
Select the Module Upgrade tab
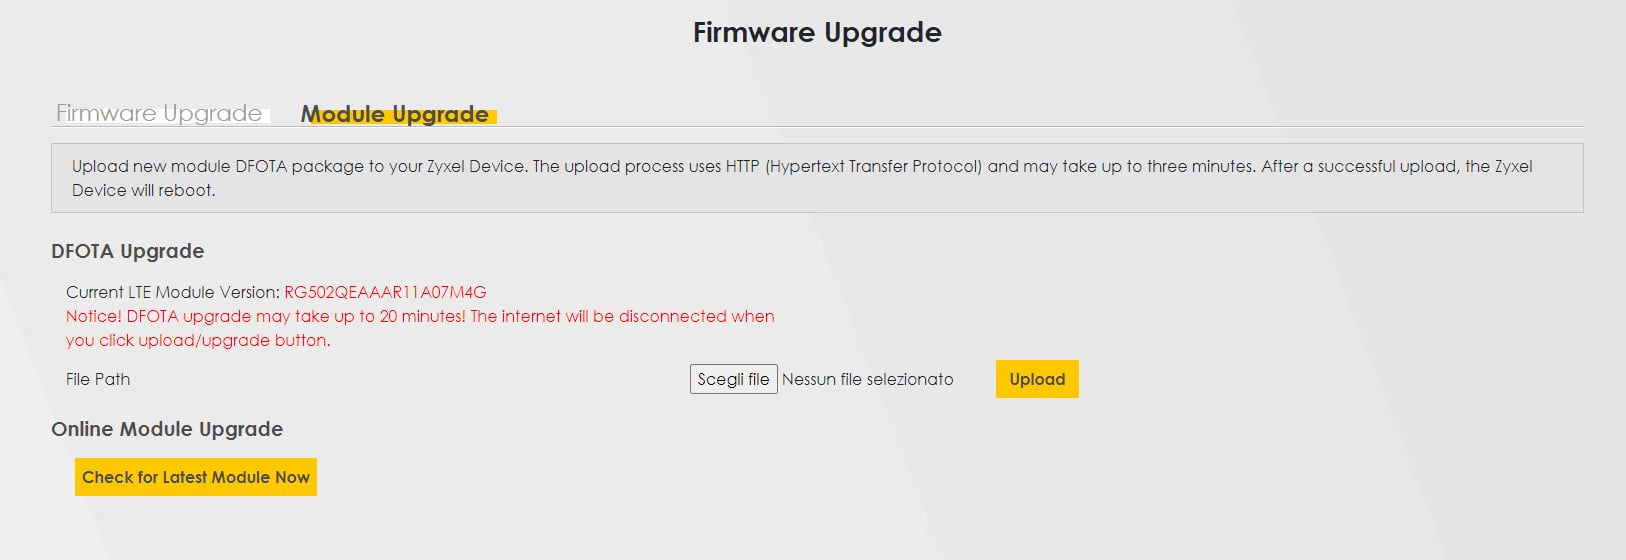pyautogui.click(x=395, y=114)
